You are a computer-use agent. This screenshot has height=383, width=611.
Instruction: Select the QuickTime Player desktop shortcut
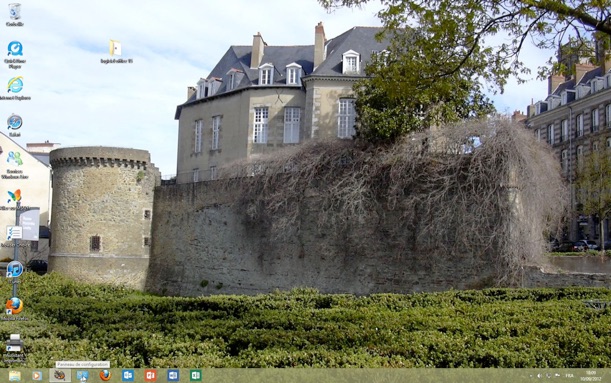pyautogui.click(x=15, y=54)
